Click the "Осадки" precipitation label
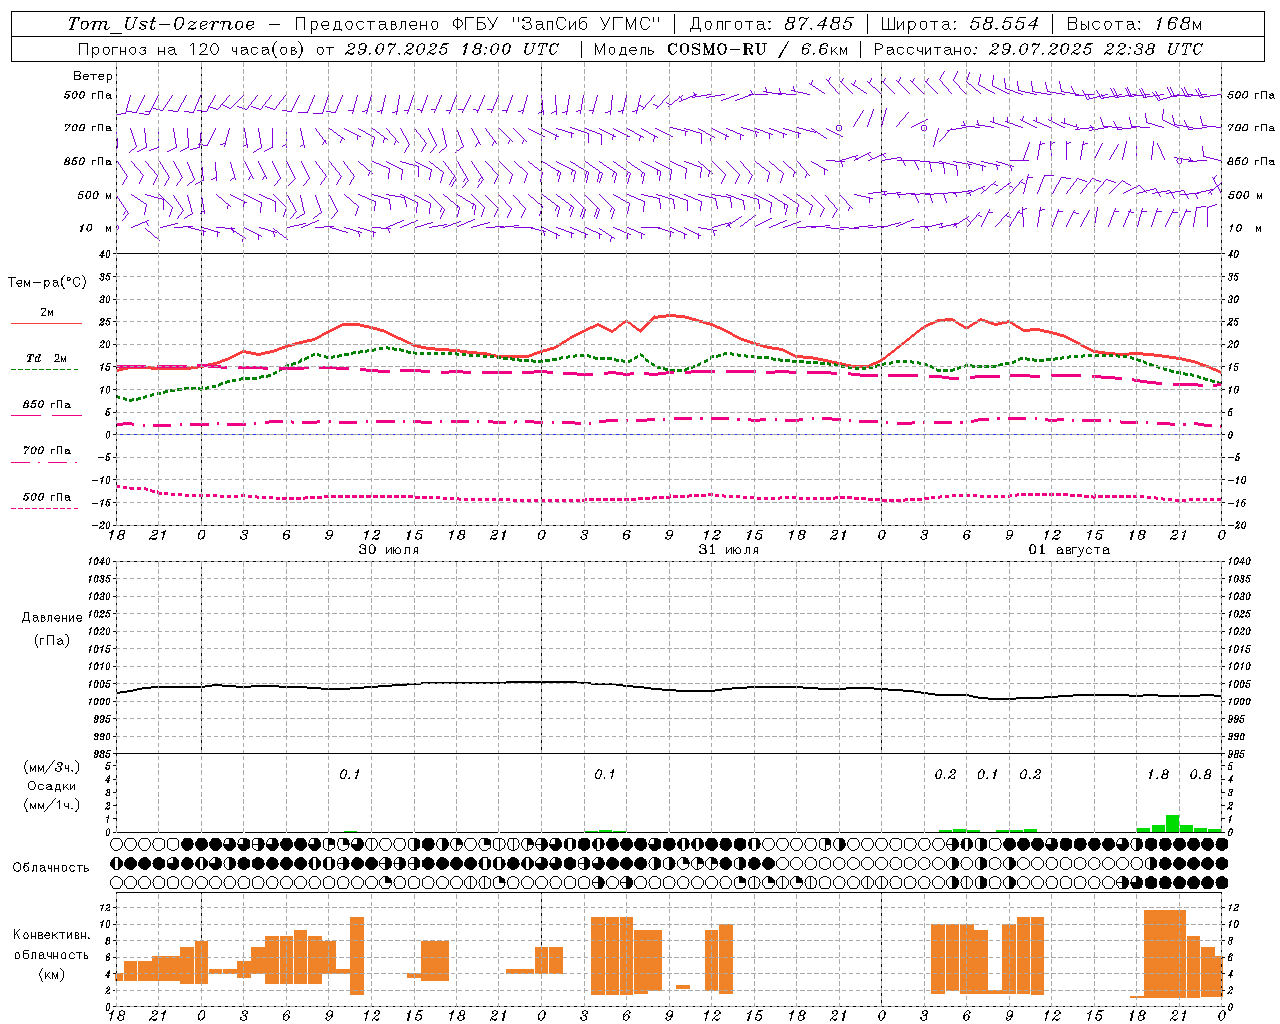The image size is (1280, 1024). tap(52, 786)
